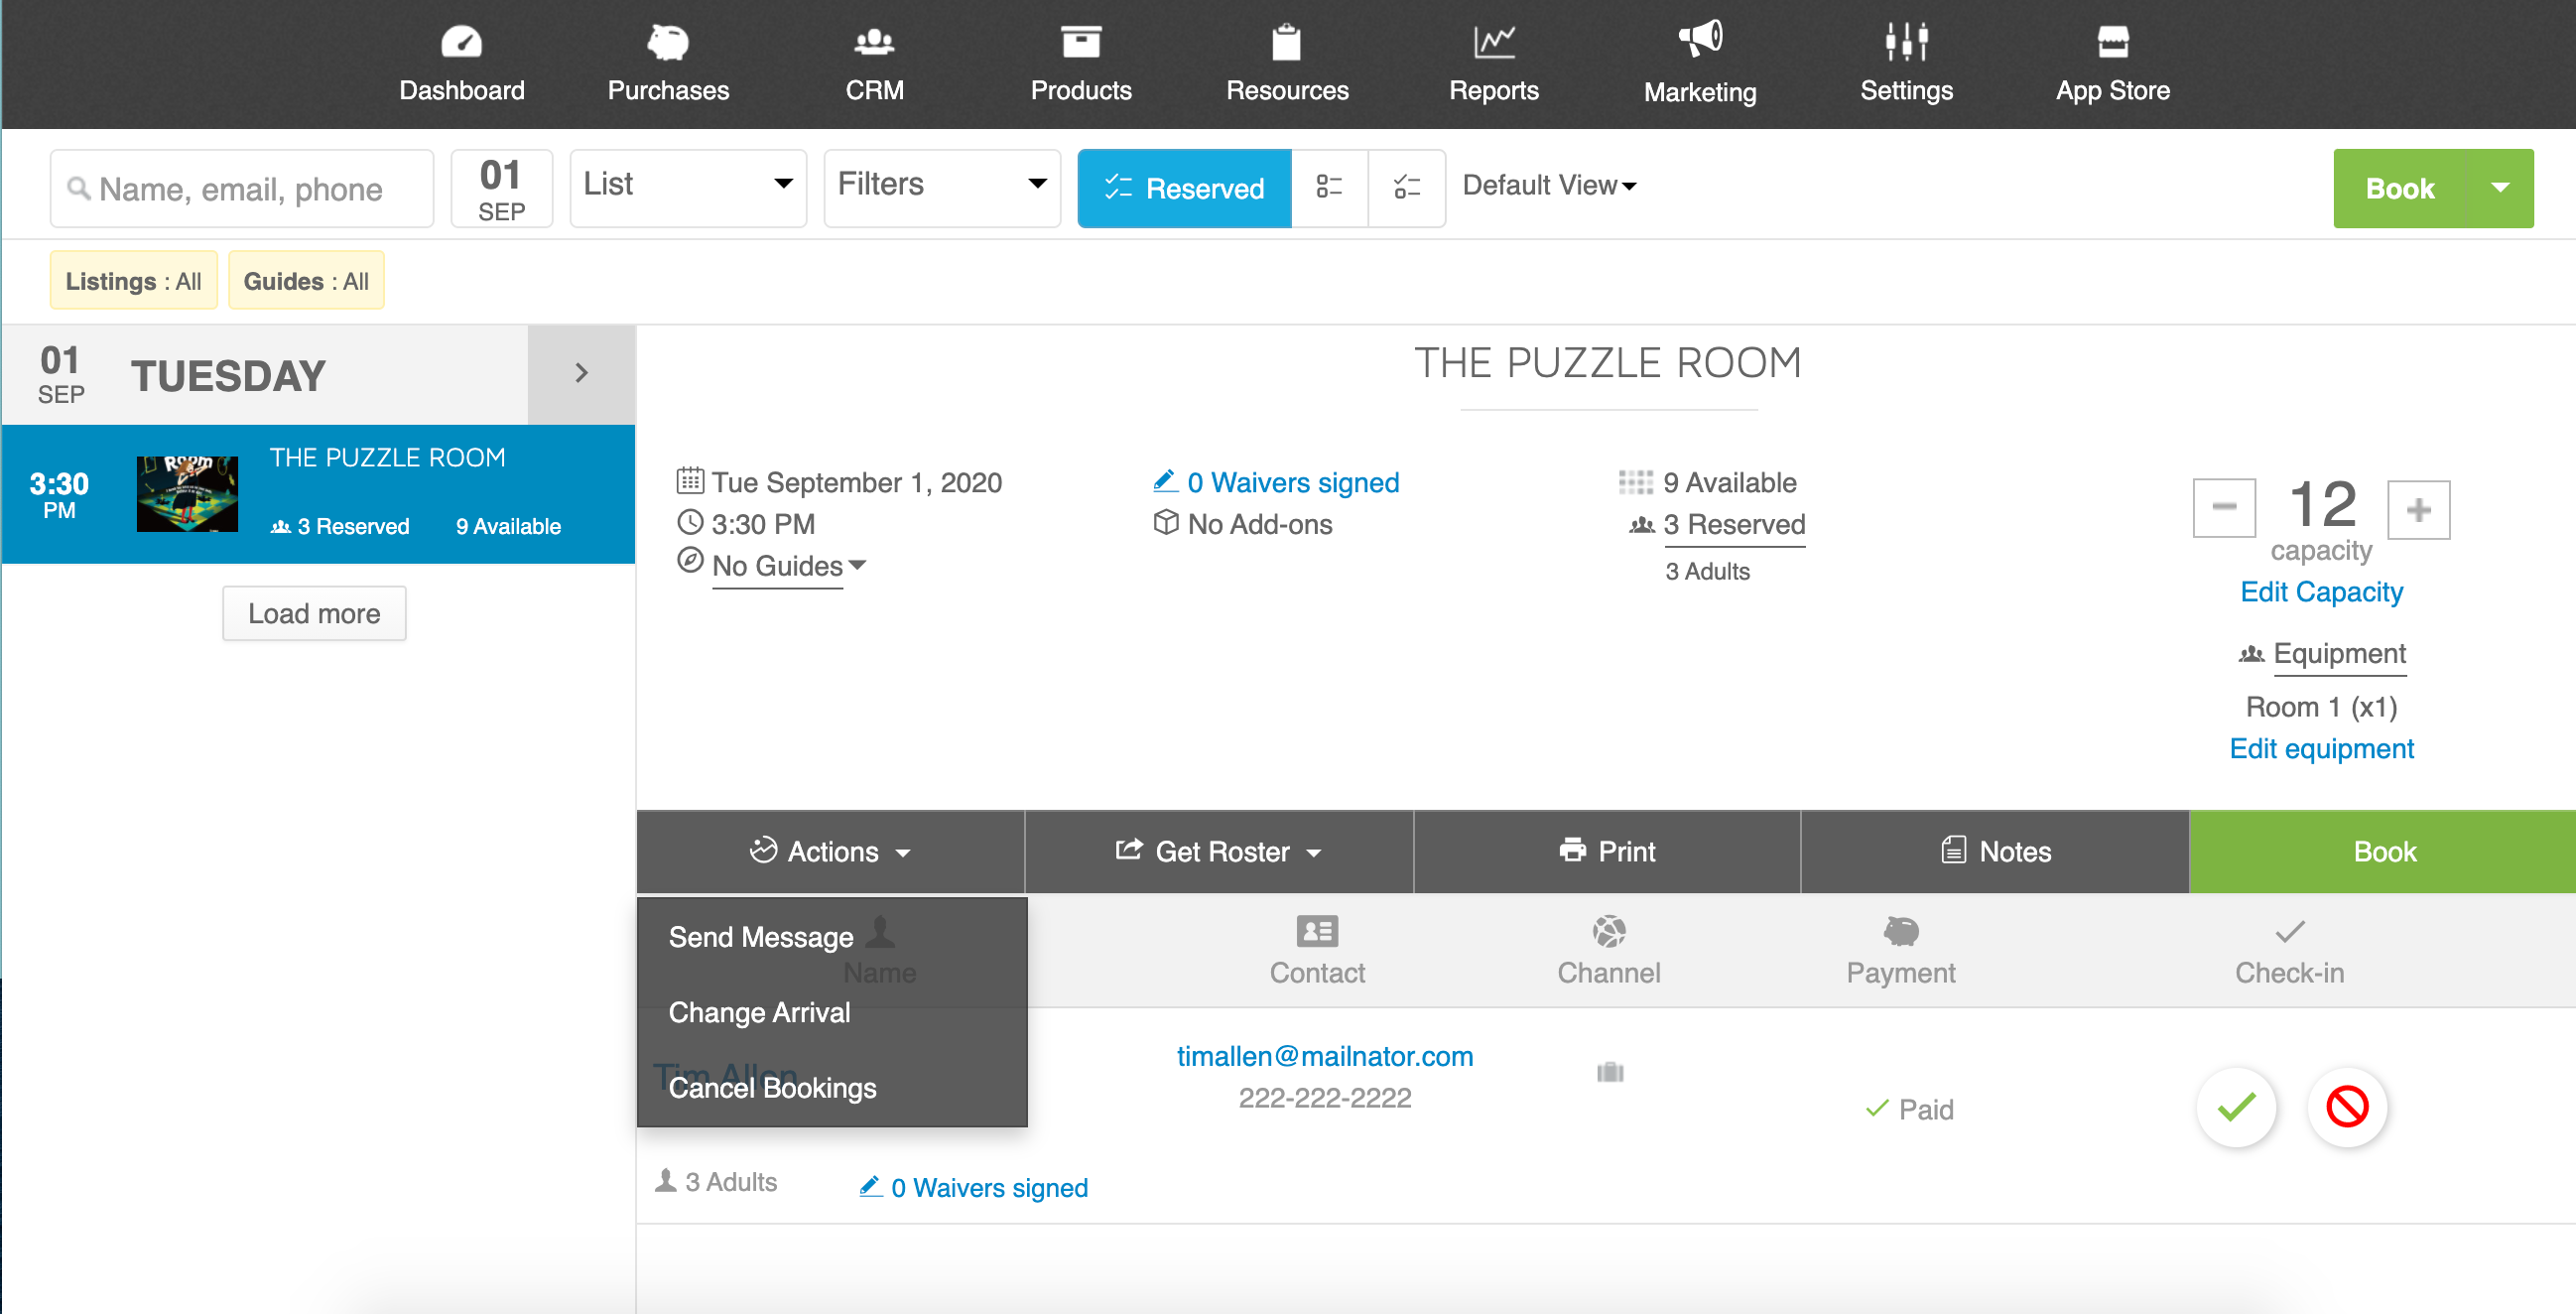
Task: Toggle the Reserved view filter
Action: pyautogui.click(x=1184, y=188)
